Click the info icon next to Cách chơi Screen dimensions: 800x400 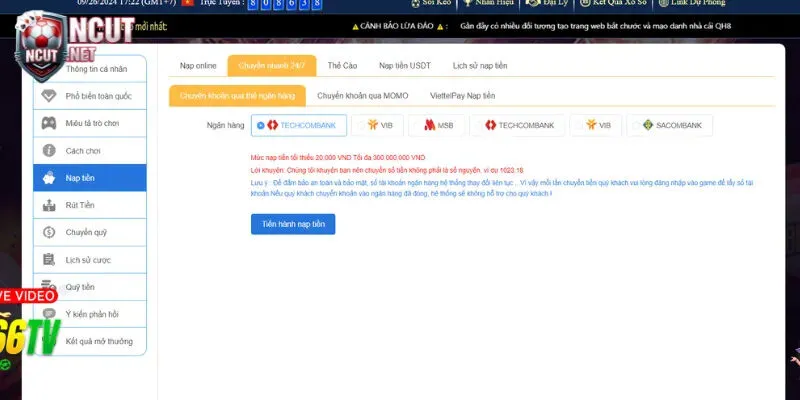[49, 150]
